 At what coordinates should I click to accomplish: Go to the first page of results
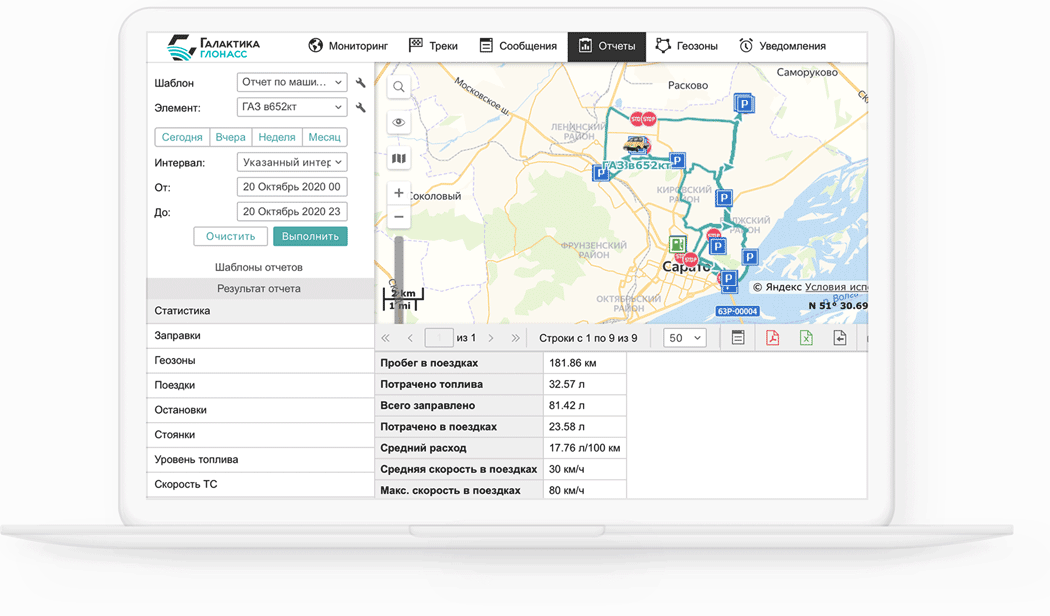pos(385,338)
